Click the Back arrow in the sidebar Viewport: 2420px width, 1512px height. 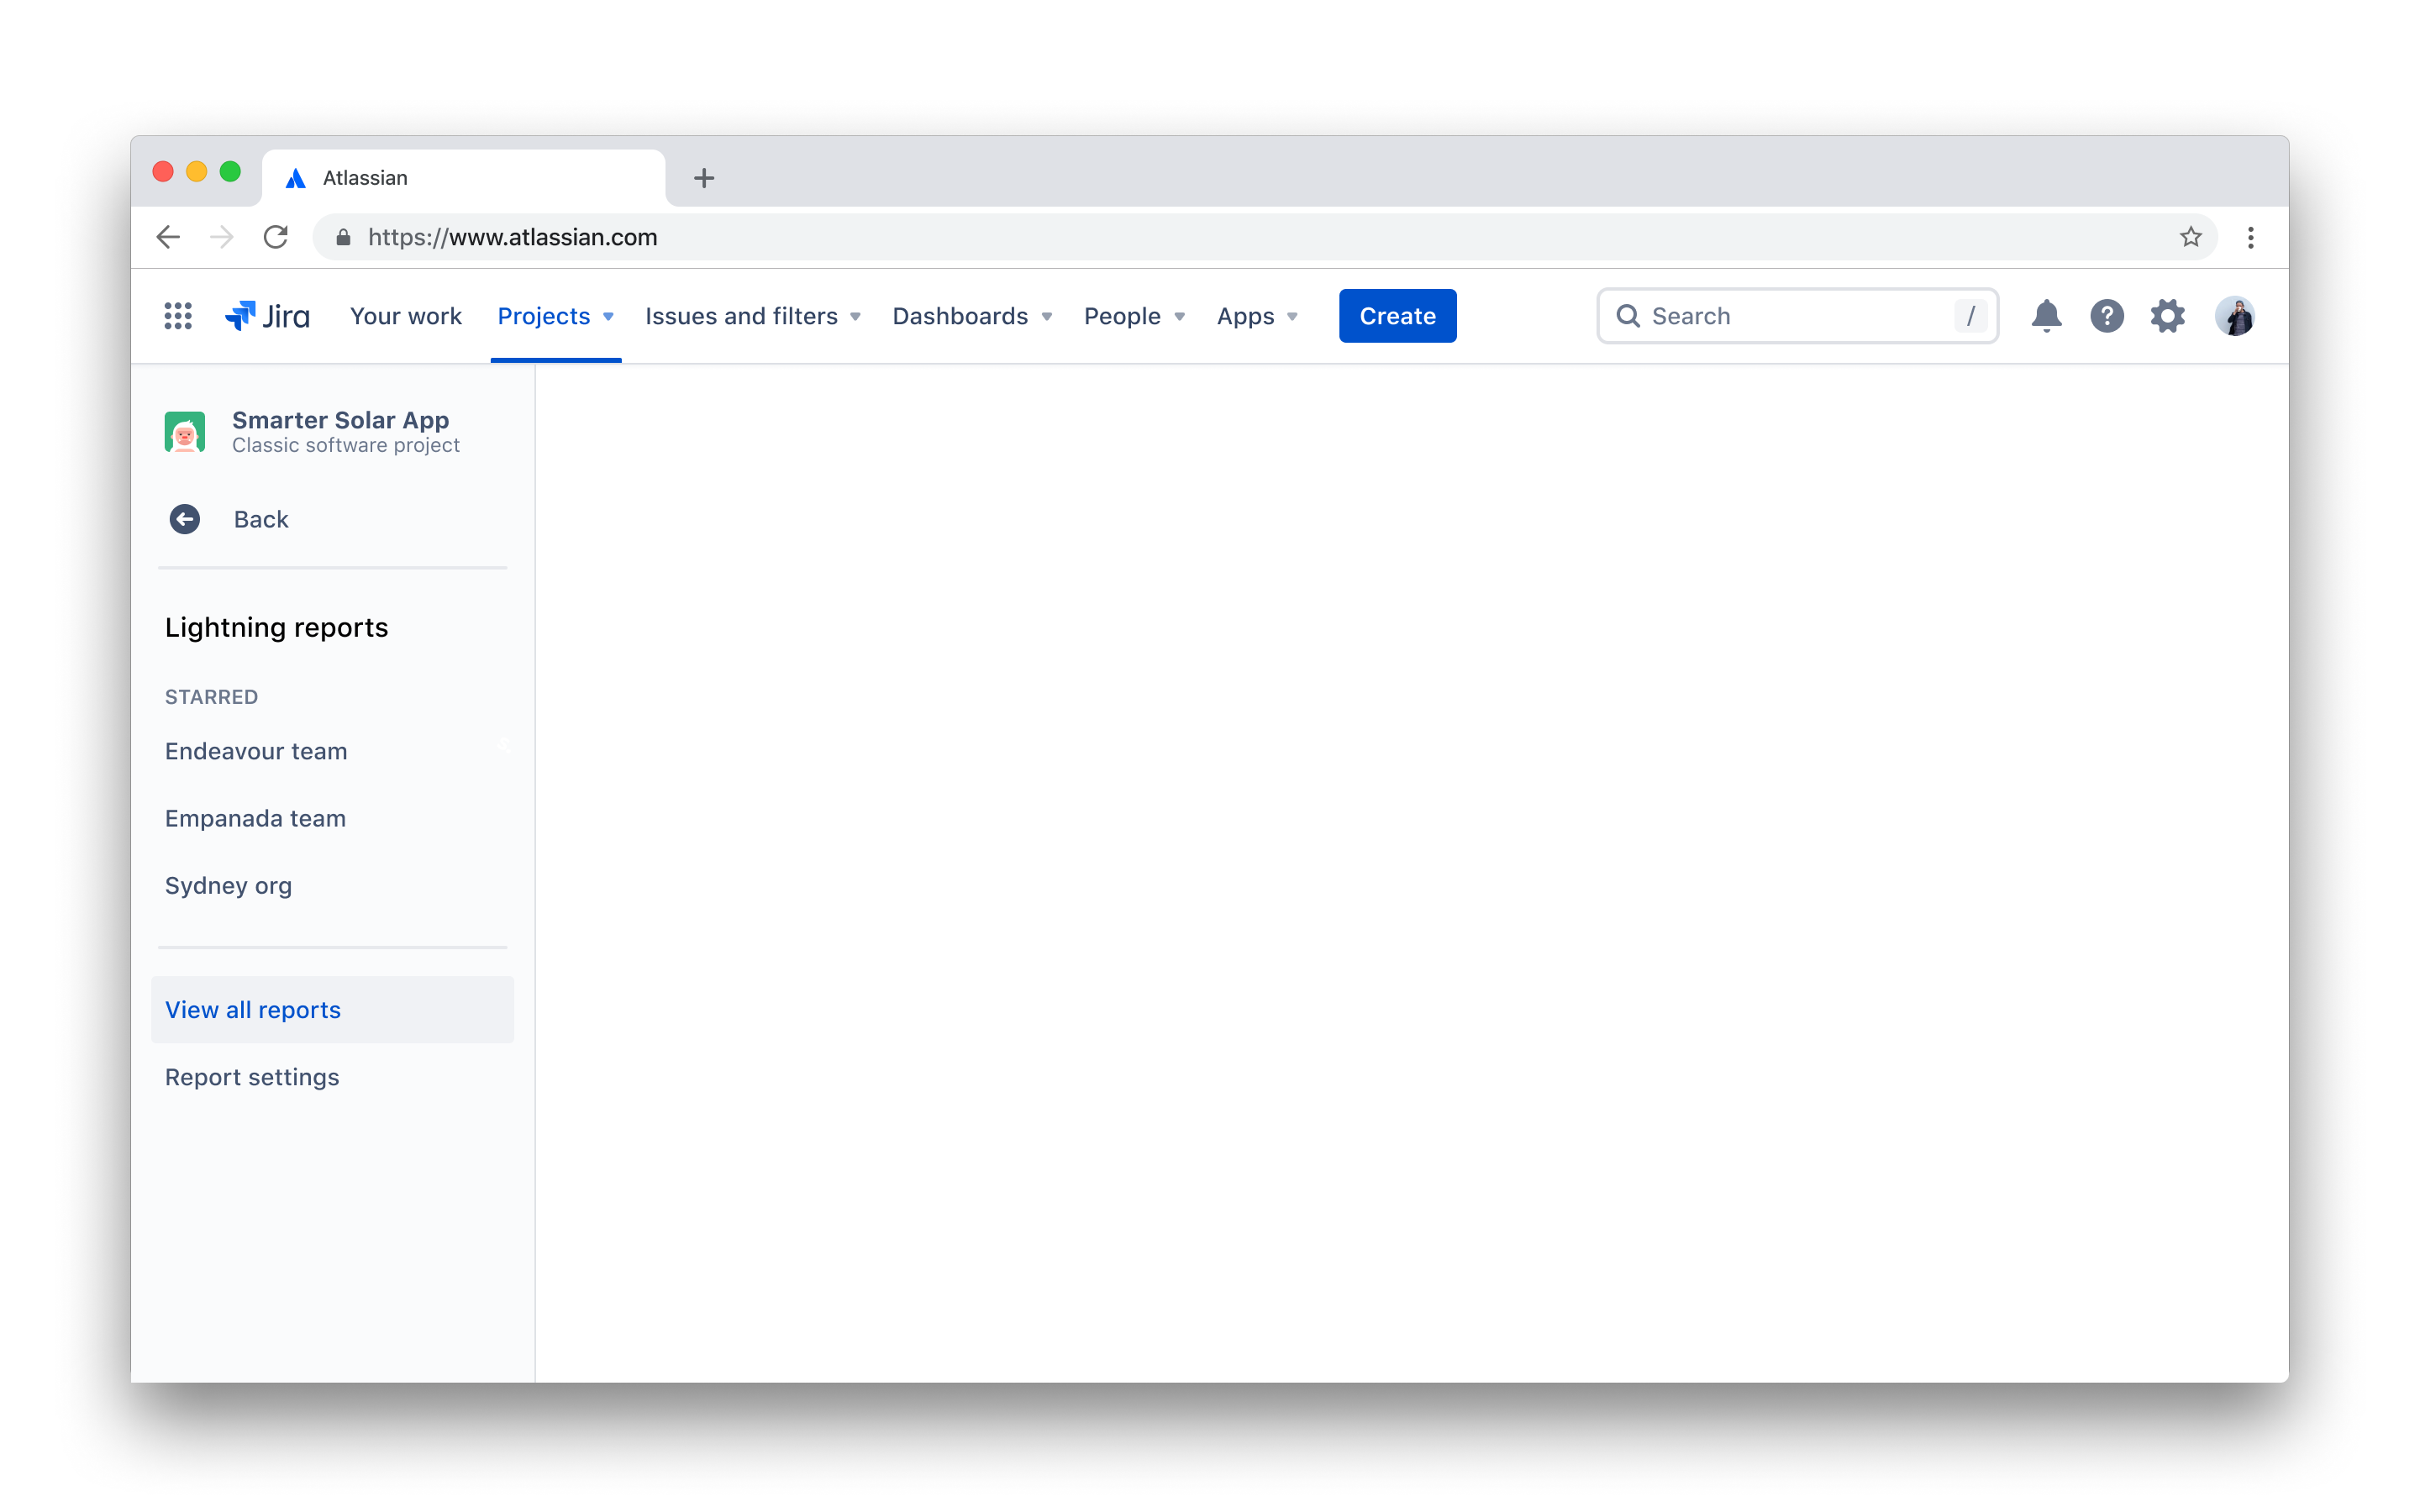[x=185, y=519]
